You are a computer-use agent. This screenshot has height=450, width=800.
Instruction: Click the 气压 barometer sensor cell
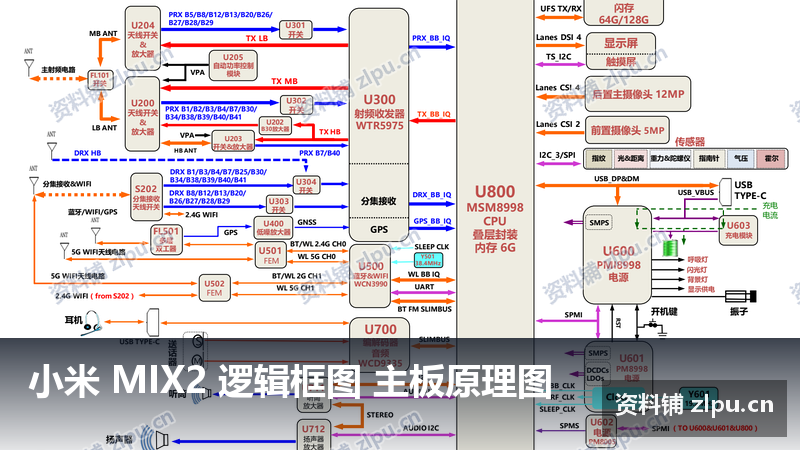pos(741,159)
